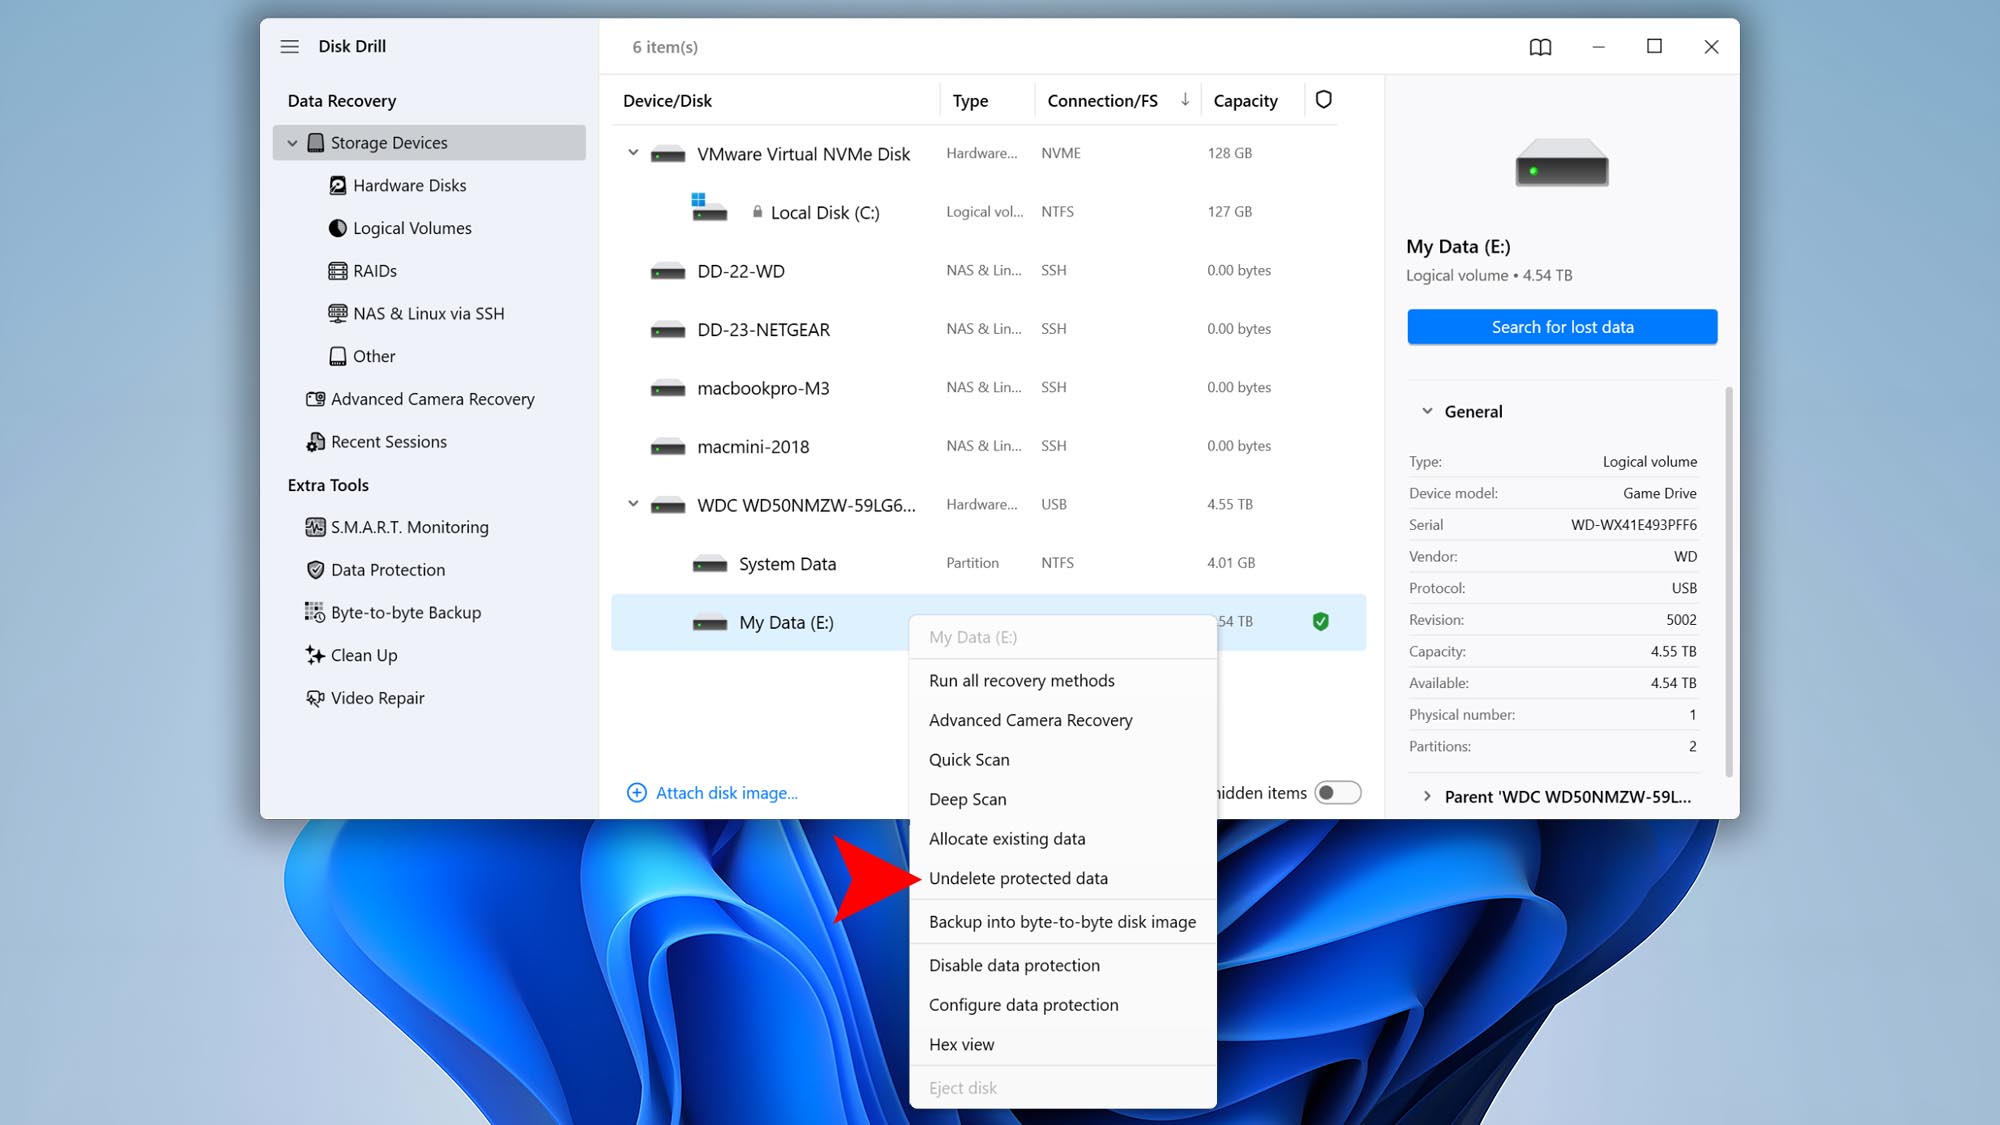2000x1125 pixels.
Task: Click the shield protection column header icon
Action: pos(1323,100)
